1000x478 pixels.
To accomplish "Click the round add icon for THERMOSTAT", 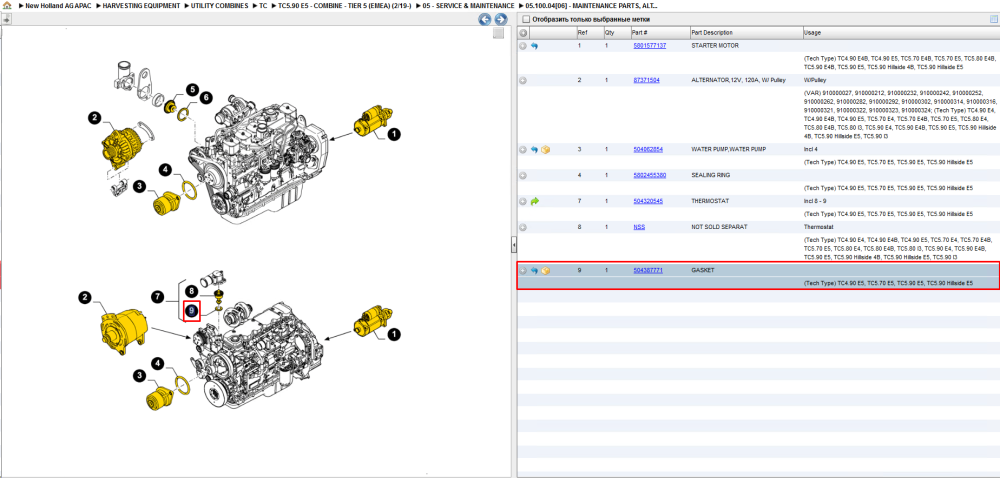I will (523, 201).
